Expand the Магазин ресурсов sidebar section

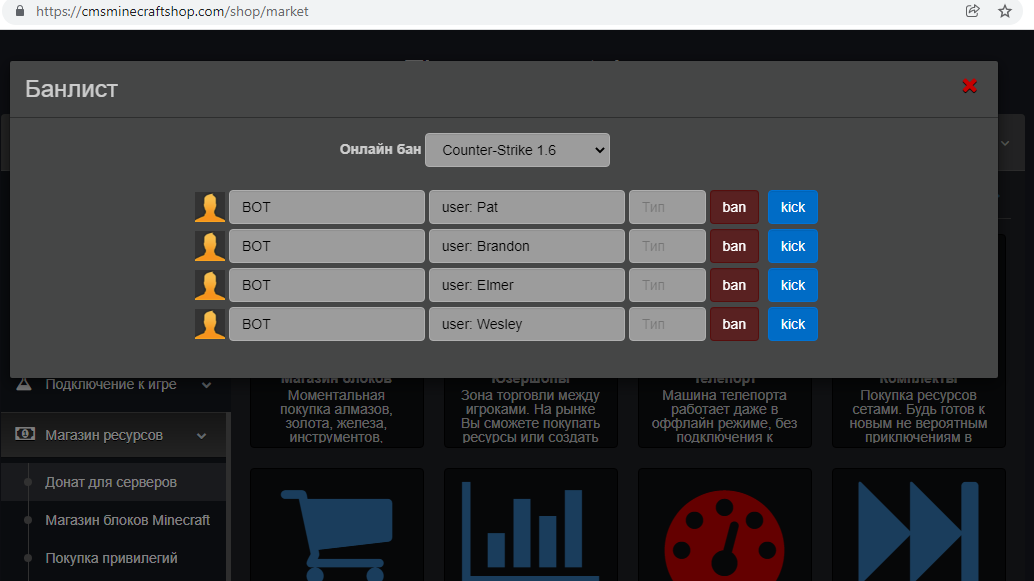[113, 435]
